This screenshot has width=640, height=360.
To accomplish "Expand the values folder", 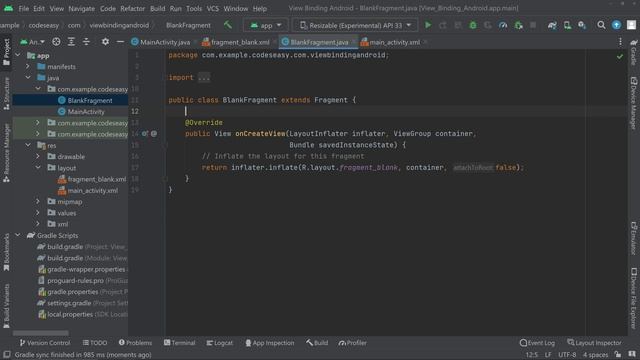I will point(38,213).
